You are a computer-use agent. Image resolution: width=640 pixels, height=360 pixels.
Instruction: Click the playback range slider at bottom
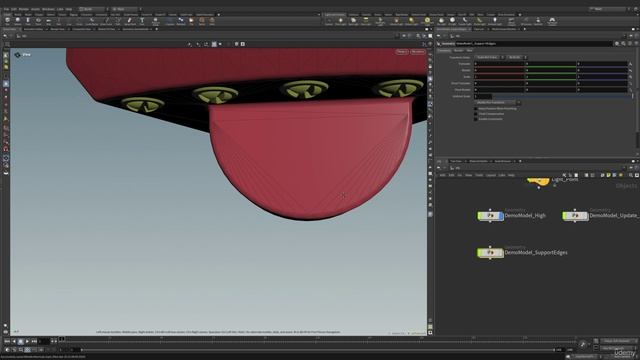click(318, 350)
